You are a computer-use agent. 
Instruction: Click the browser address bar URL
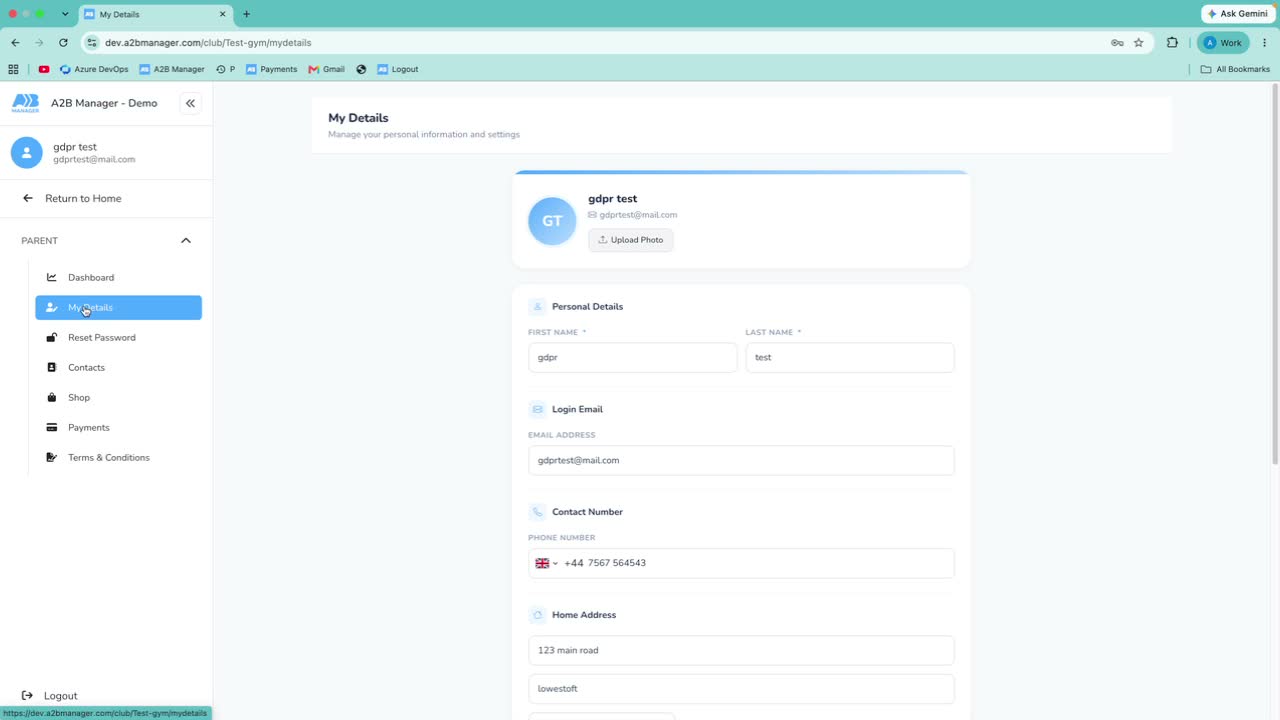[208, 43]
